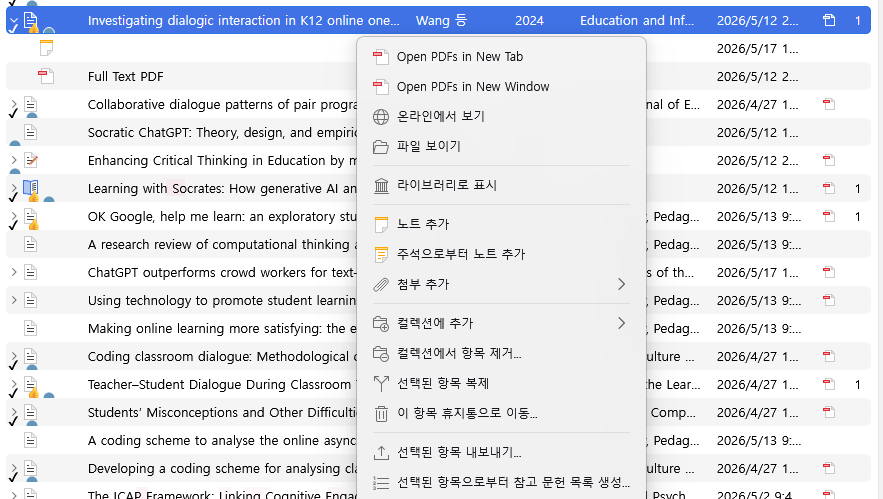This screenshot has width=883, height=499.
Task: Expand the ChatGPT outperforms crowd workers item
Action: pos(14,272)
